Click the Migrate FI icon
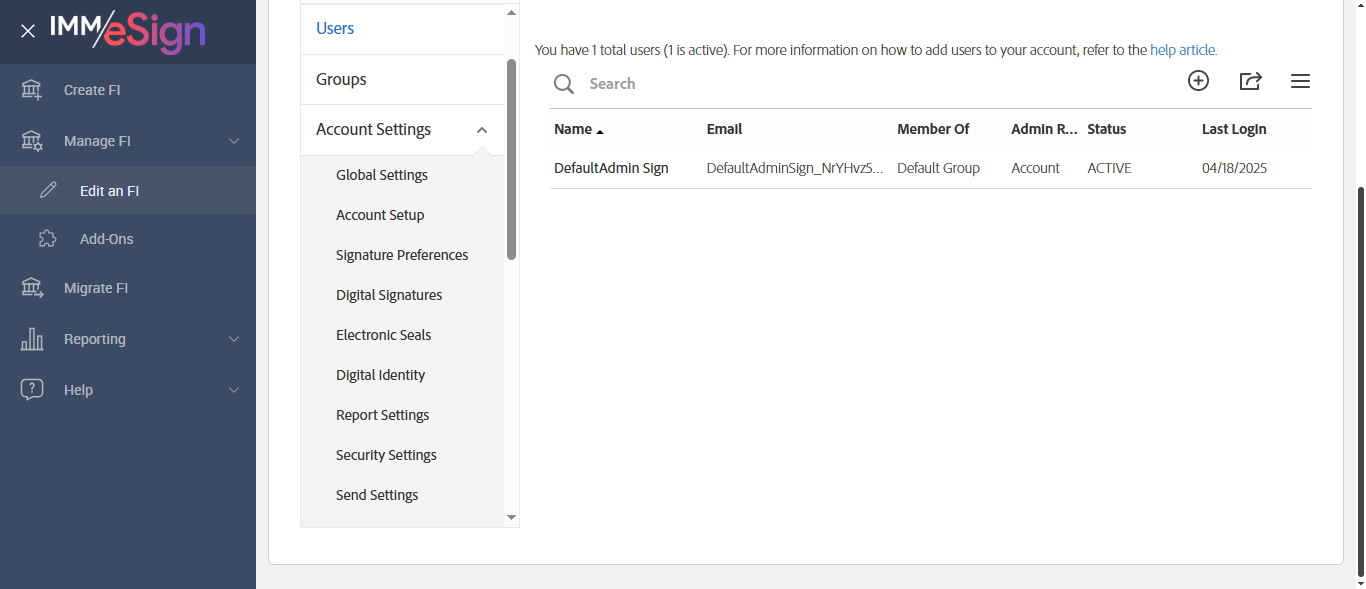 [x=32, y=288]
